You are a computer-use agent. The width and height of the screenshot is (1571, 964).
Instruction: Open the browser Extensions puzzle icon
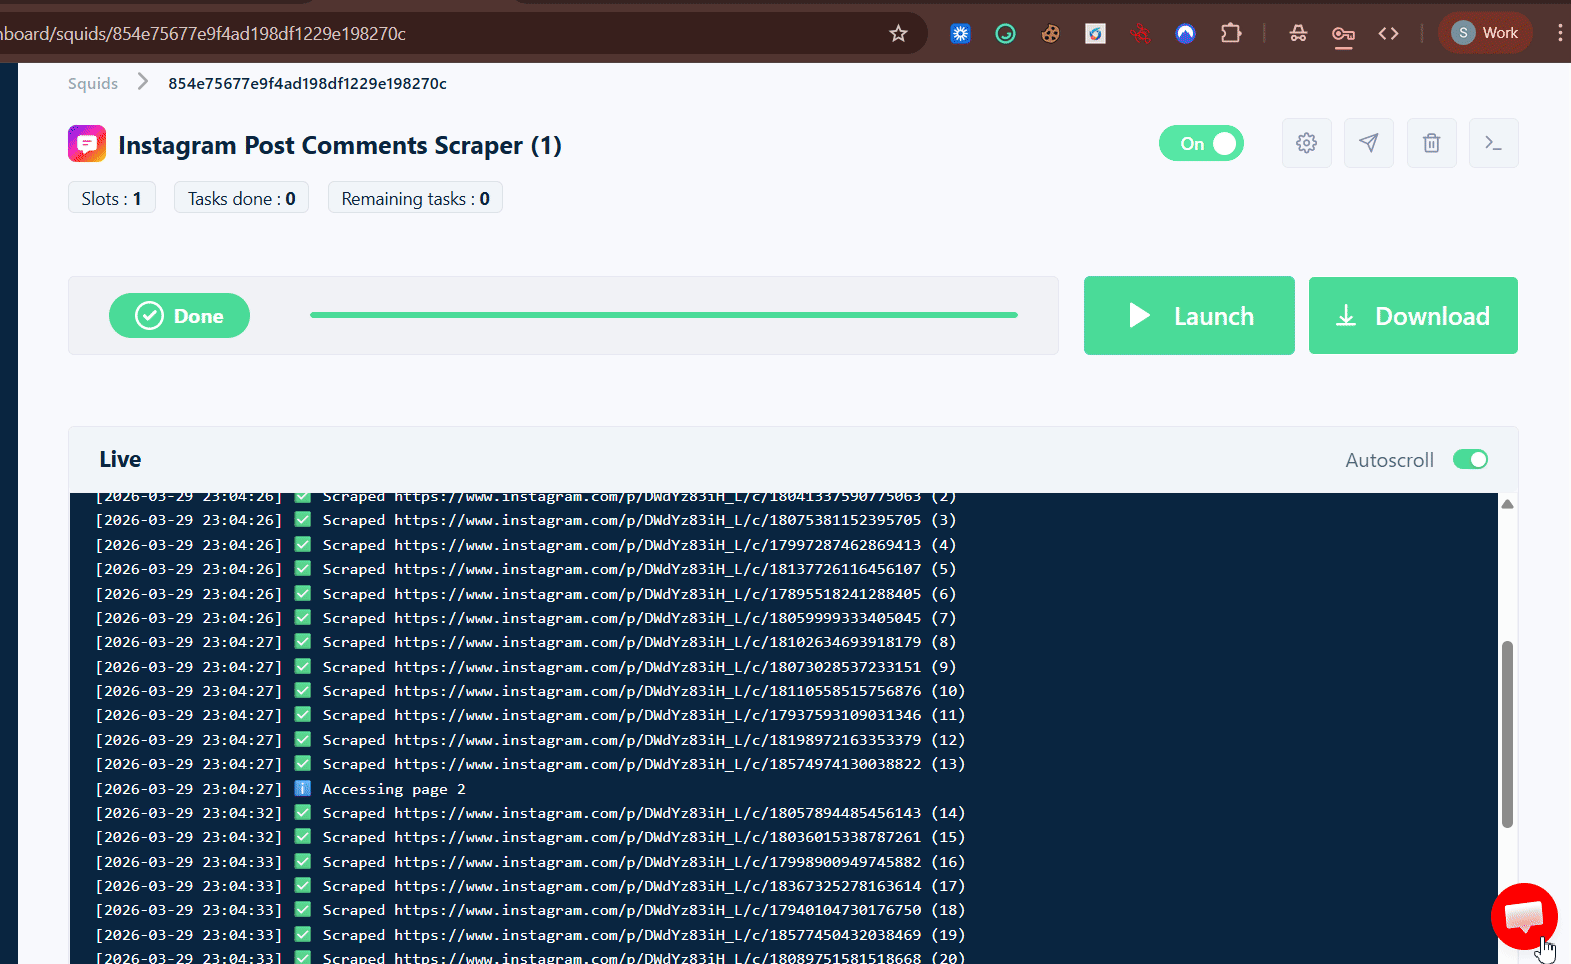(x=1231, y=33)
